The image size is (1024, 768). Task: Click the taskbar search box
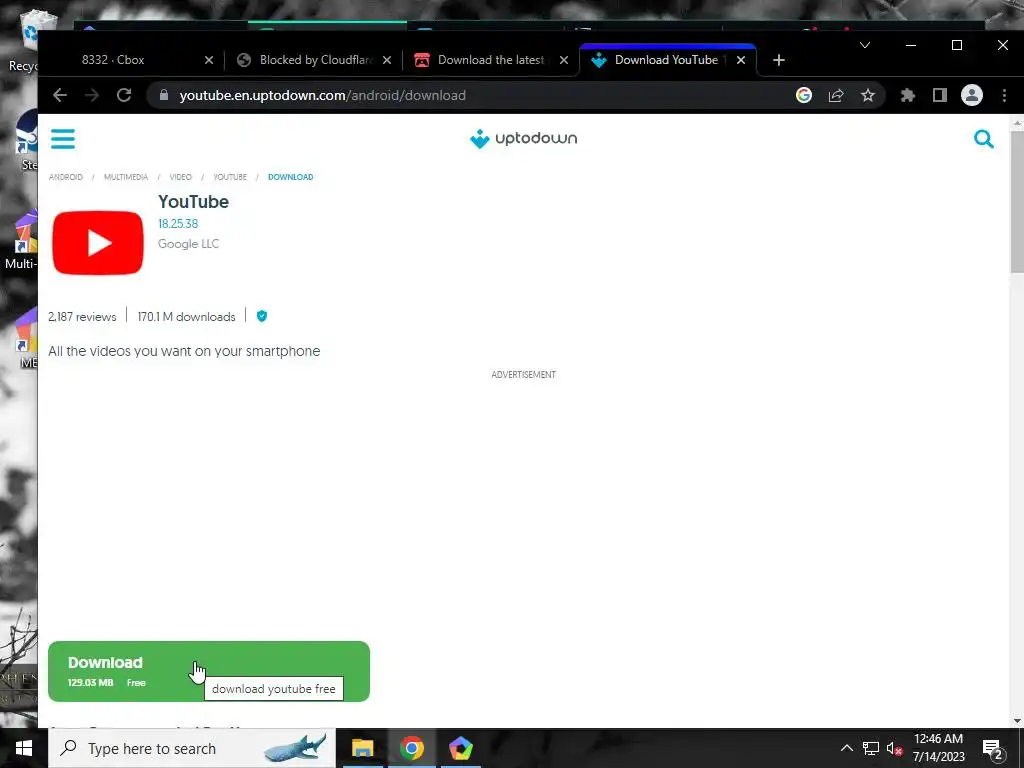pos(192,748)
